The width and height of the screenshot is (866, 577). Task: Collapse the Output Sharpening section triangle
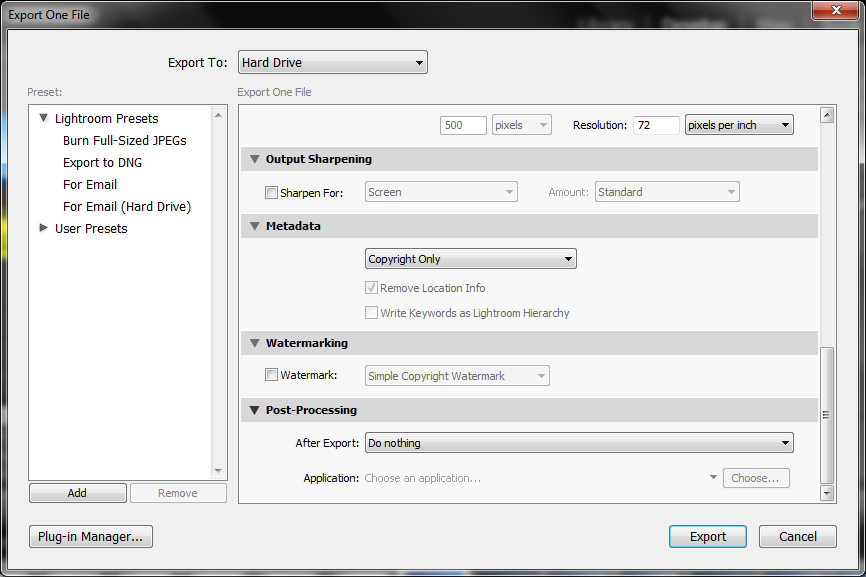255,159
